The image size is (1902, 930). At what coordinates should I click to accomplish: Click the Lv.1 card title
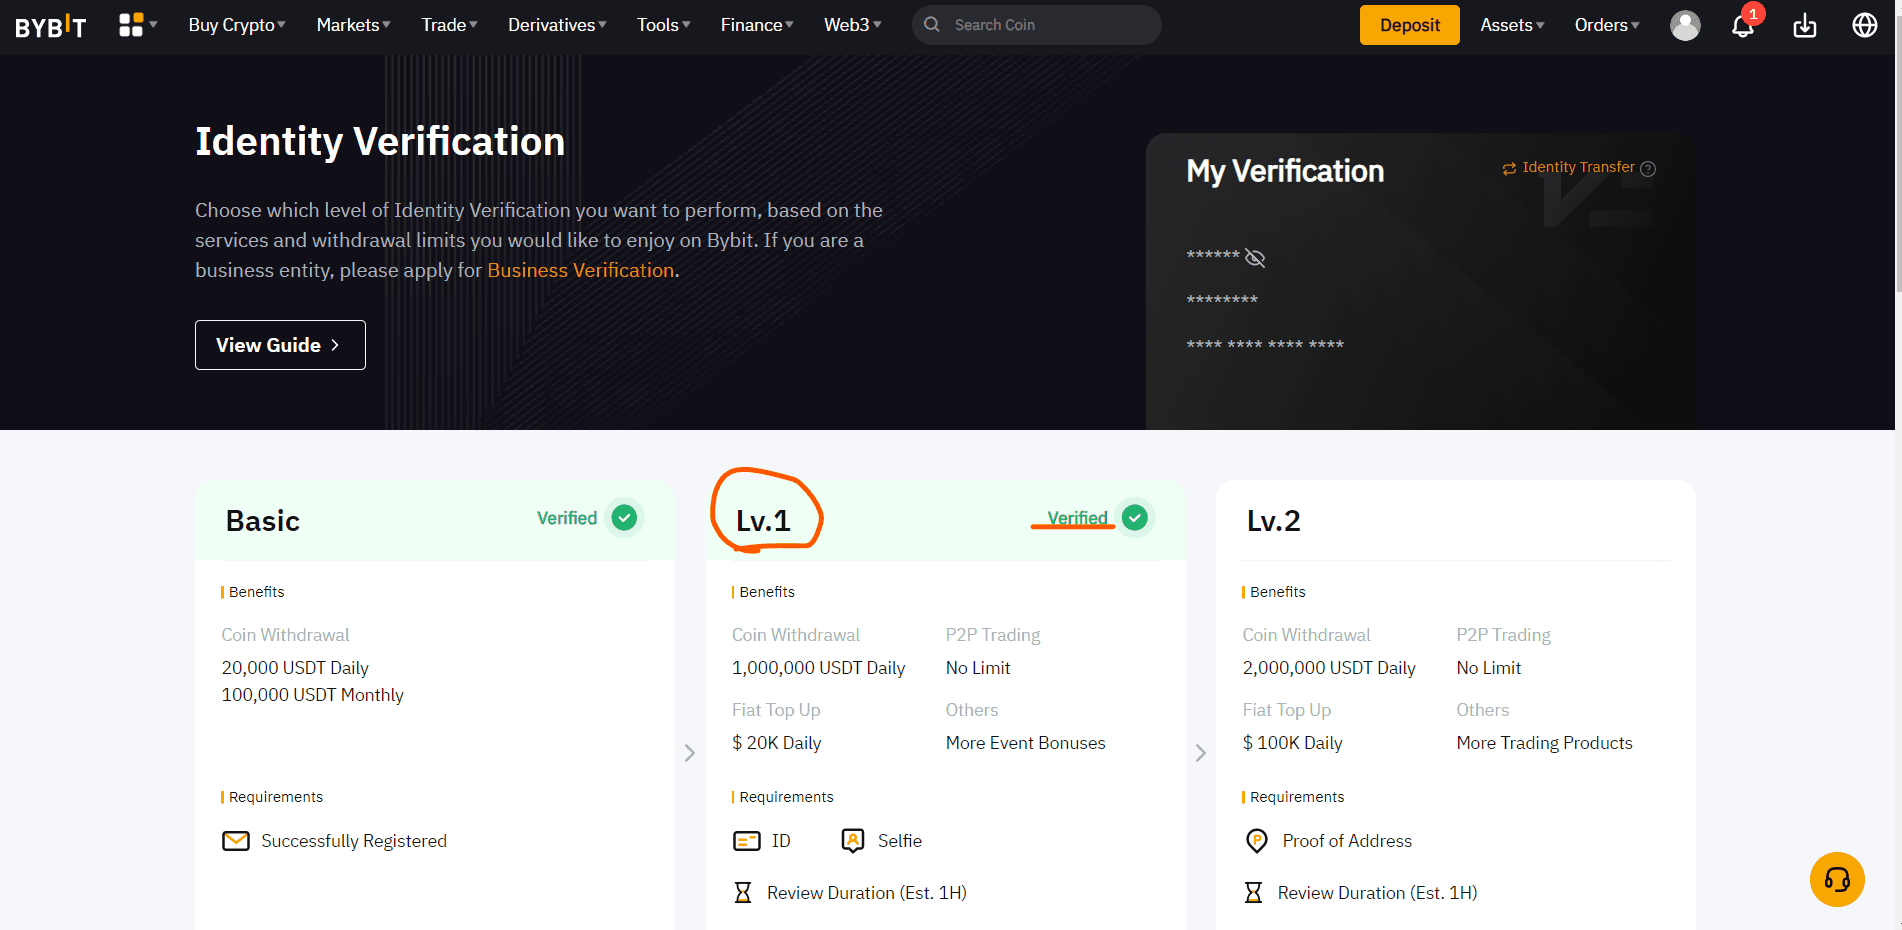point(763,521)
